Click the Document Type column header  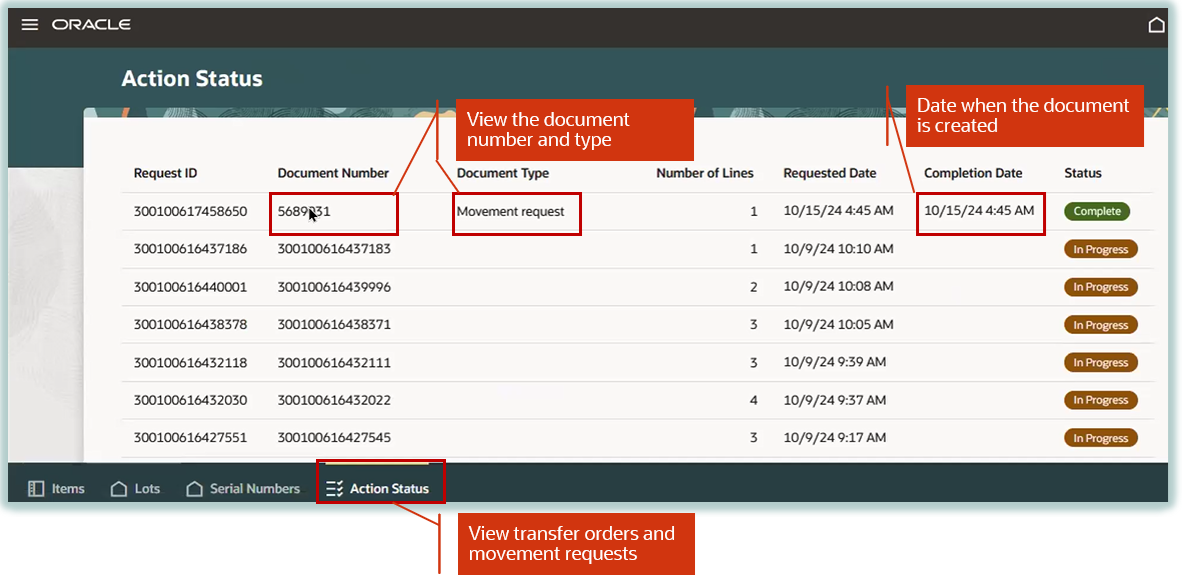pyautogui.click(x=503, y=173)
